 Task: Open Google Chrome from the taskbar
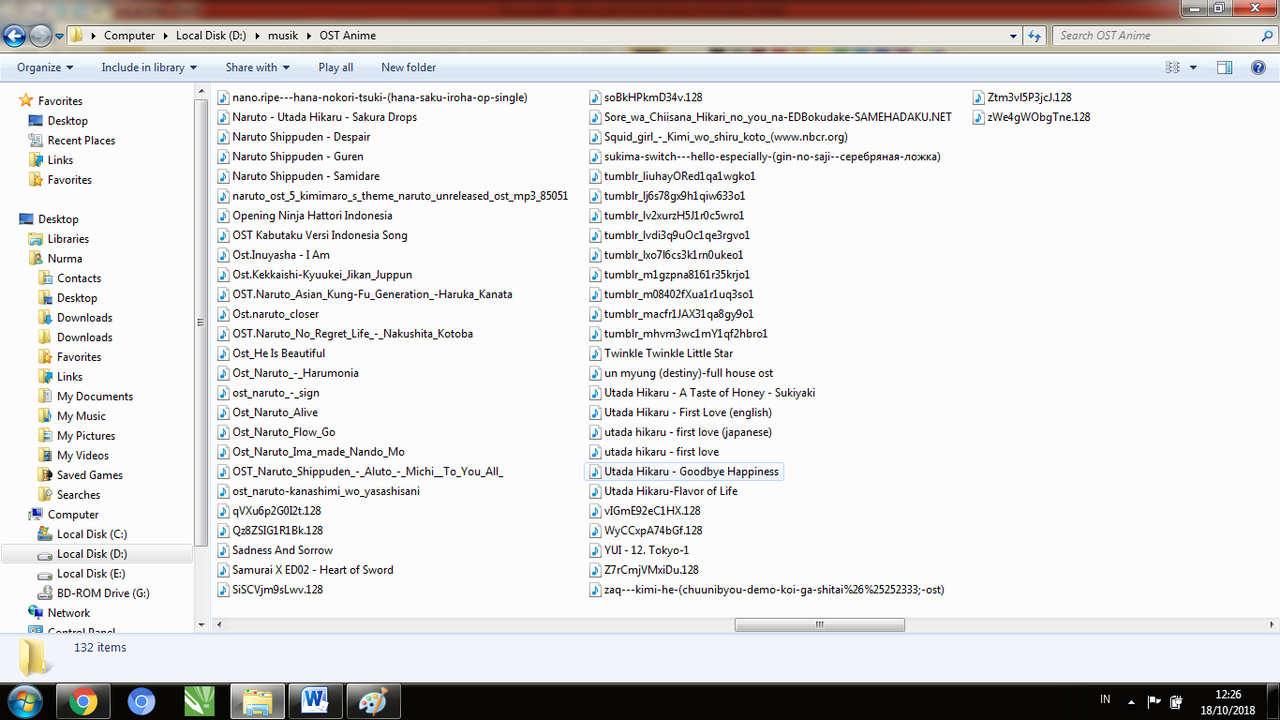[84, 701]
